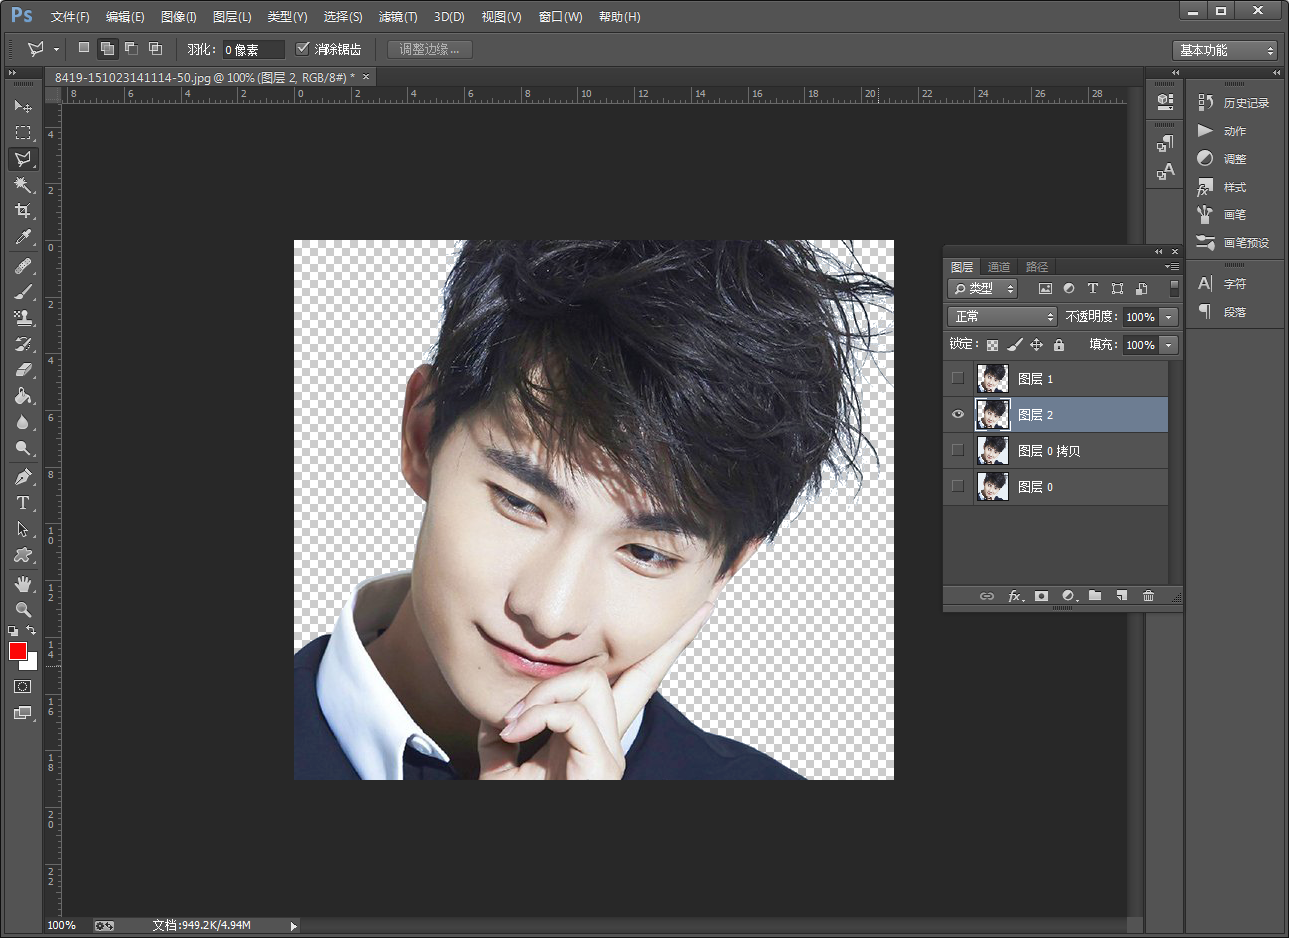Select the Pen tool

tap(23, 477)
